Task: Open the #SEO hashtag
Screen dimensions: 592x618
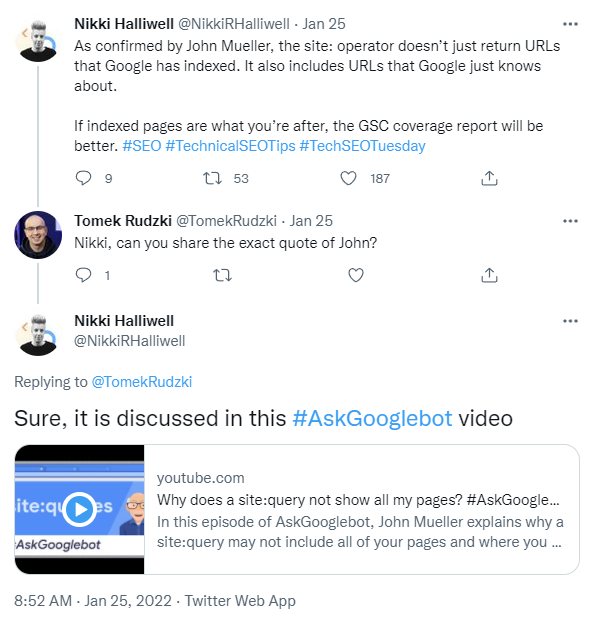Action: pyautogui.click(x=142, y=146)
